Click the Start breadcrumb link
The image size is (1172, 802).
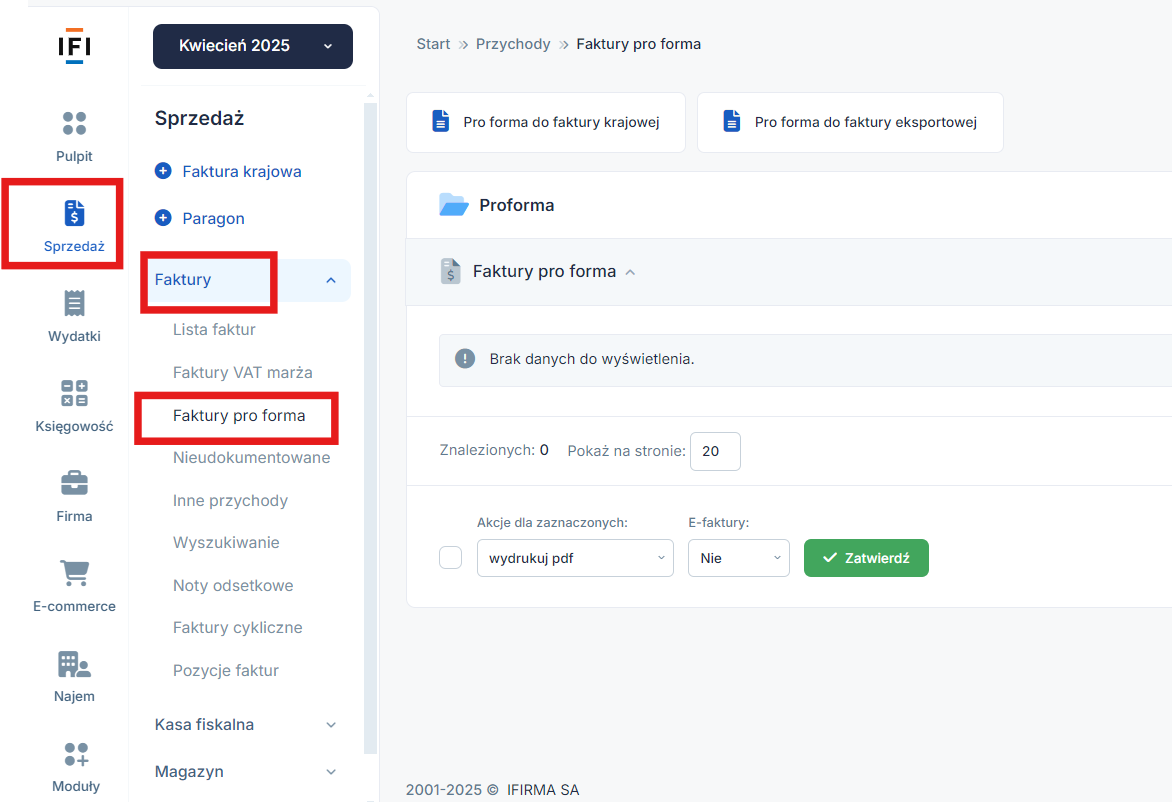(x=433, y=44)
